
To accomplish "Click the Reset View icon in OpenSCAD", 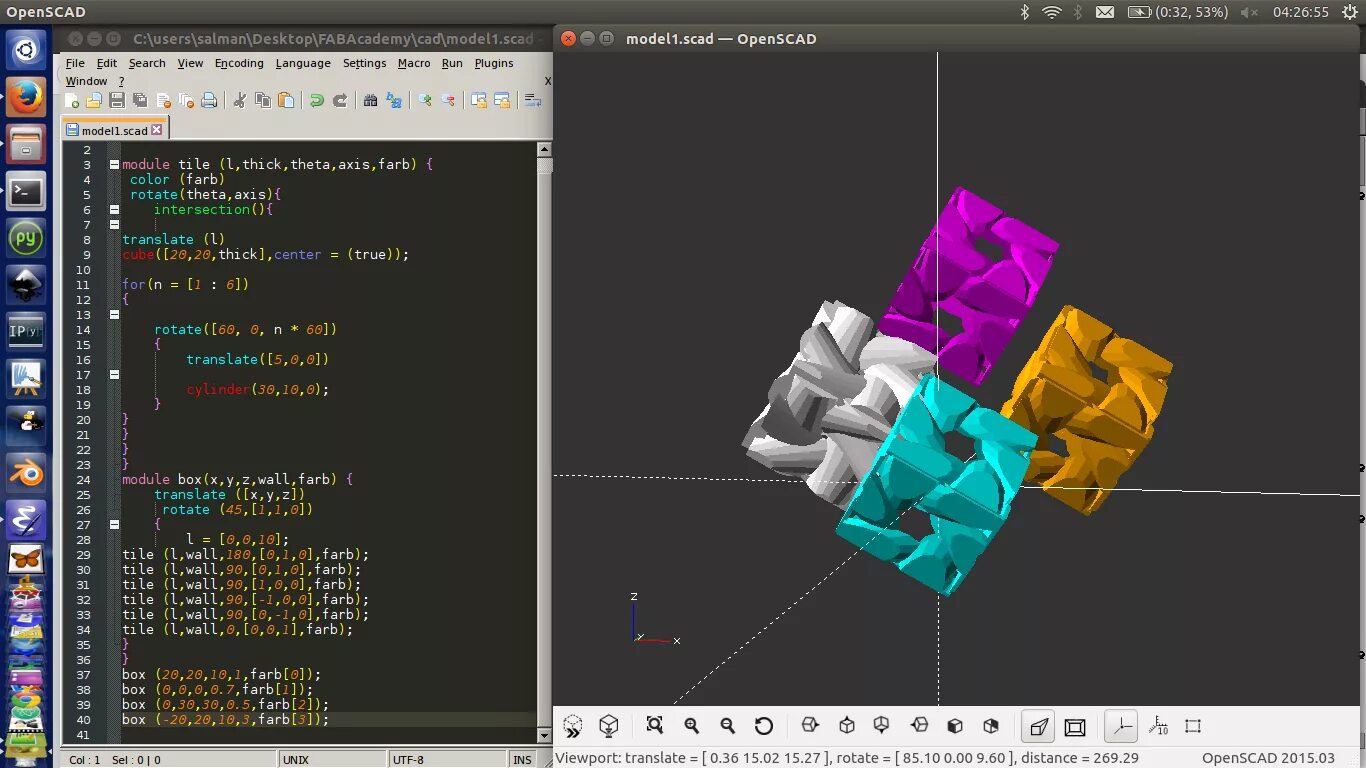I will [764, 726].
